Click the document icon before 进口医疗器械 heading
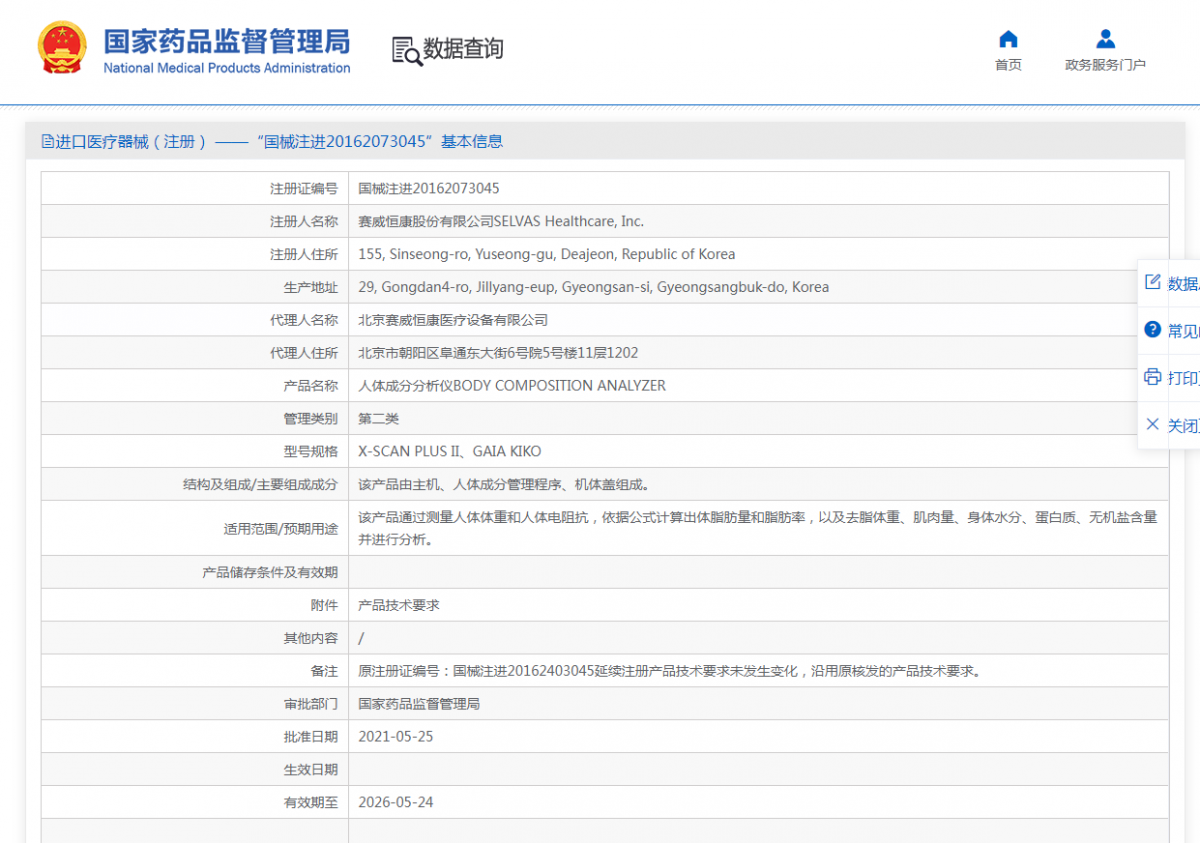 click(47, 142)
